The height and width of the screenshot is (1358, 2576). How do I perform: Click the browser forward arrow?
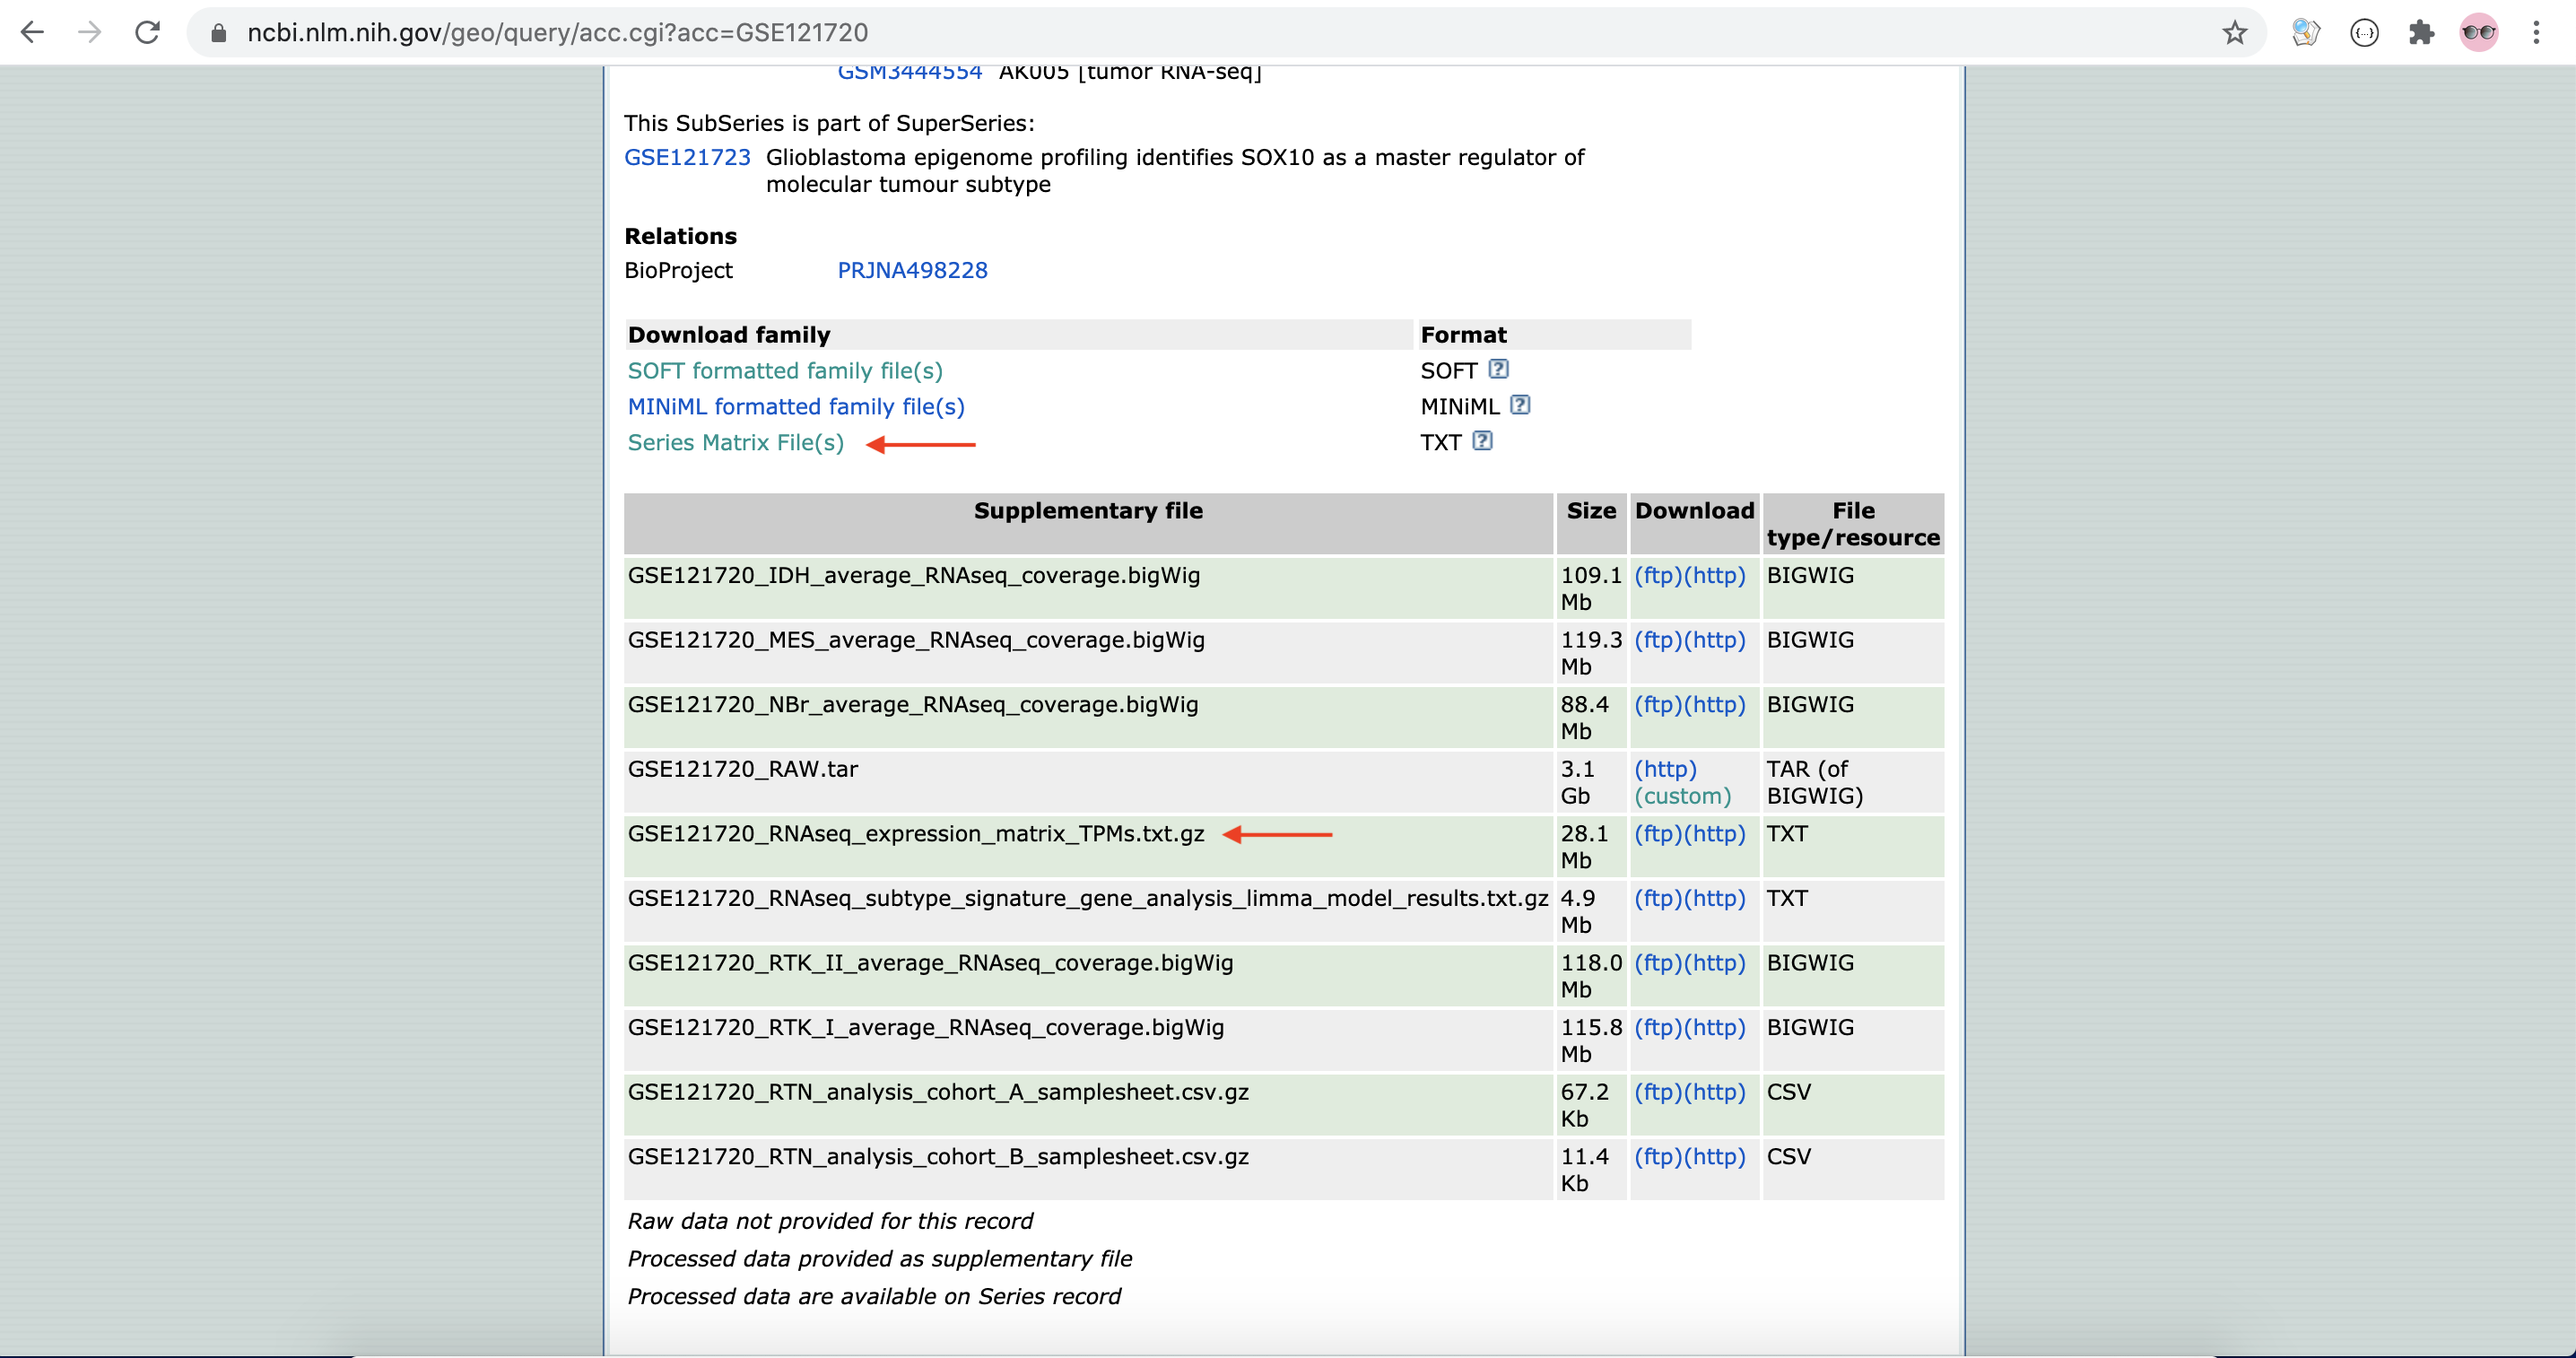pyautogui.click(x=90, y=33)
